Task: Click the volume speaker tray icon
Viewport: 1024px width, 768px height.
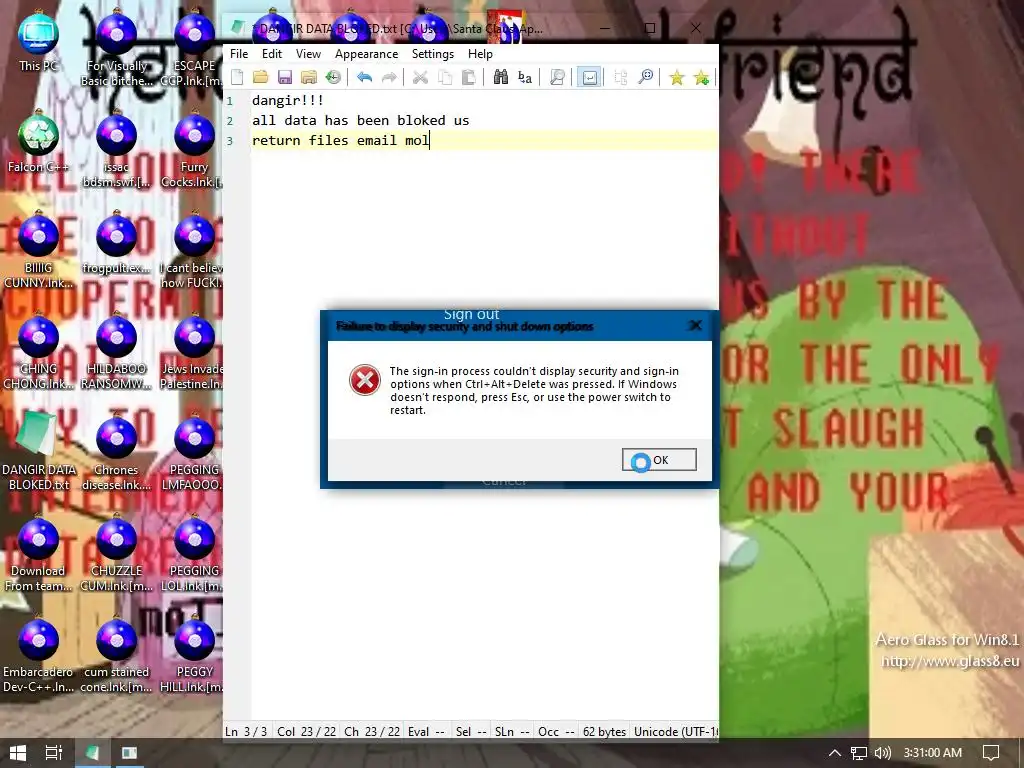Action: click(x=883, y=753)
